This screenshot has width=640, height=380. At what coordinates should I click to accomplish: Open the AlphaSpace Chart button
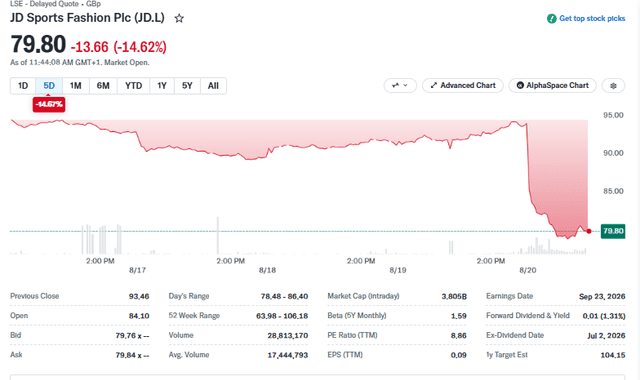(552, 86)
